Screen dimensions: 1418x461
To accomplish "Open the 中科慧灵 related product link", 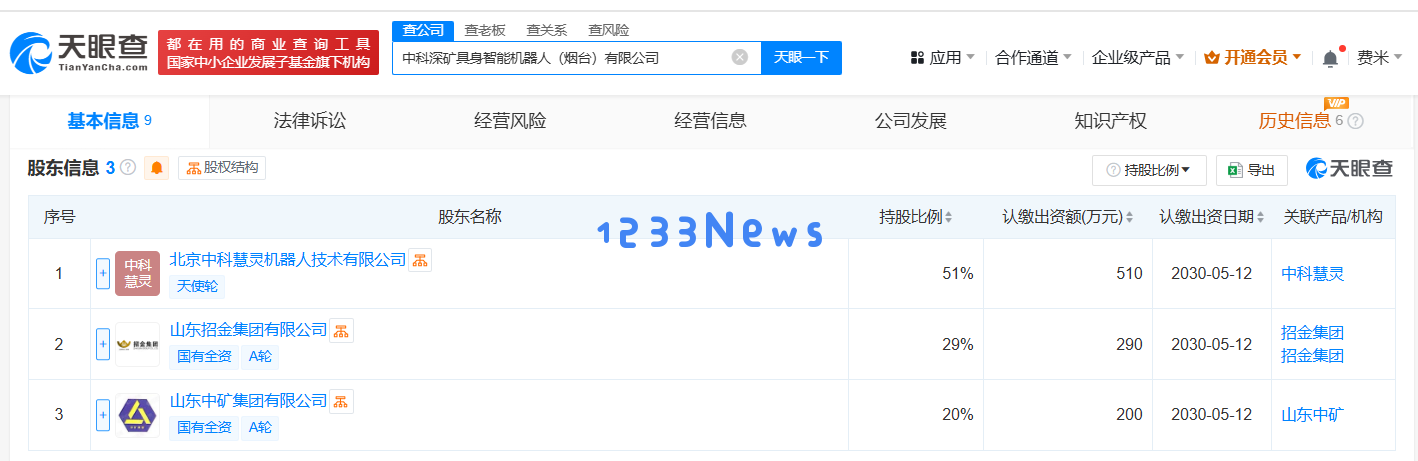I will pyautogui.click(x=1313, y=273).
